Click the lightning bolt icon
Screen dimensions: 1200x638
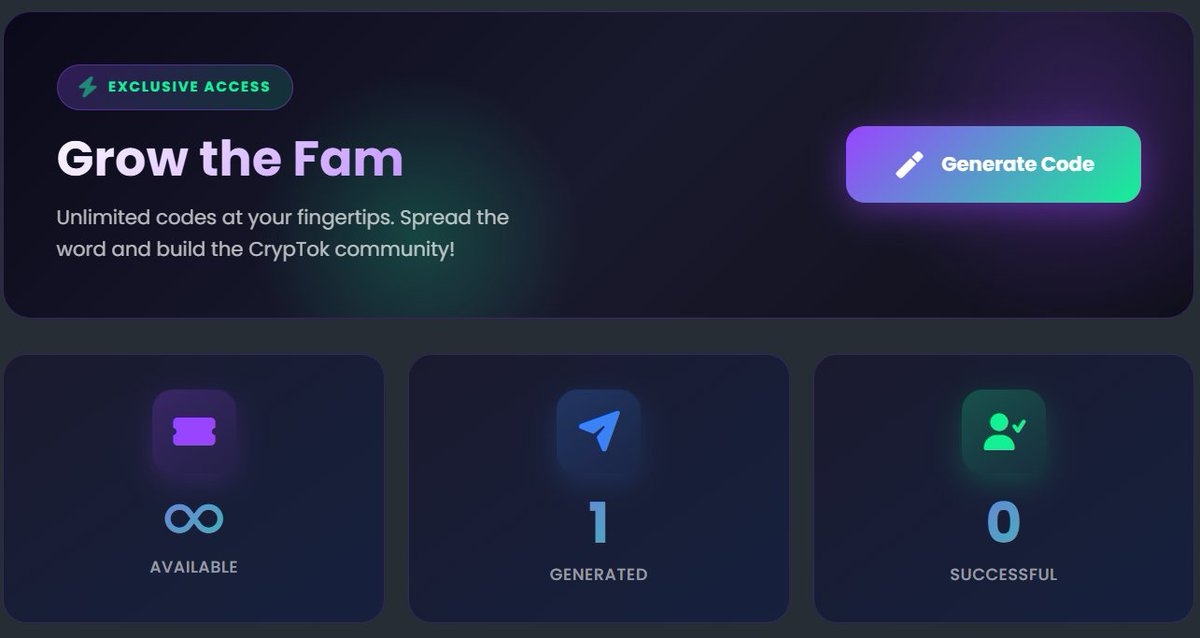(88, 87)
